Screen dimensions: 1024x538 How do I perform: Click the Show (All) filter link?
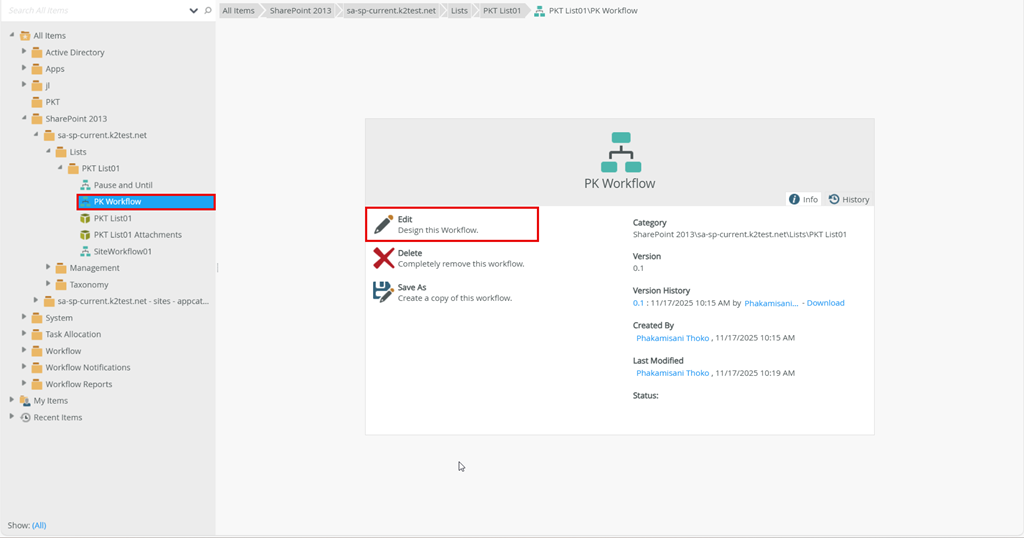coord(39,526)
